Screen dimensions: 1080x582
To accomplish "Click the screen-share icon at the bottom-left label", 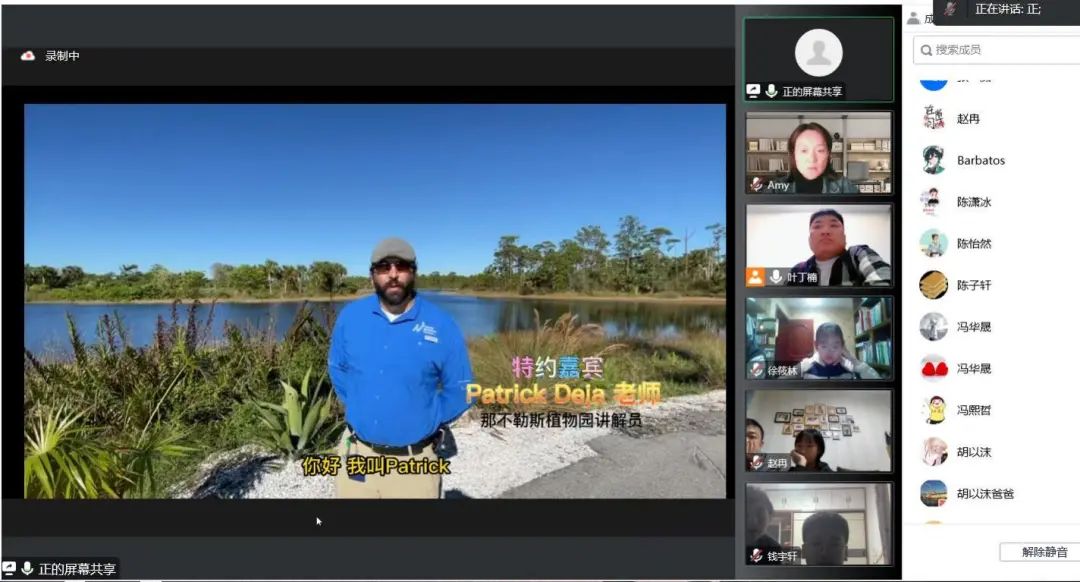I will point(9,568).
